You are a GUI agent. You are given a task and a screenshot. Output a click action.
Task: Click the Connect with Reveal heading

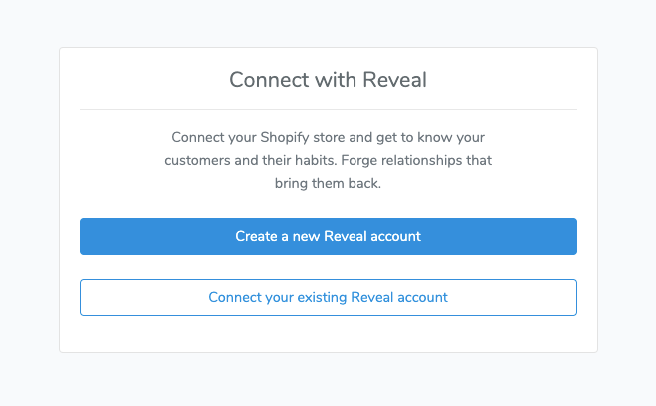click(328, 80)
